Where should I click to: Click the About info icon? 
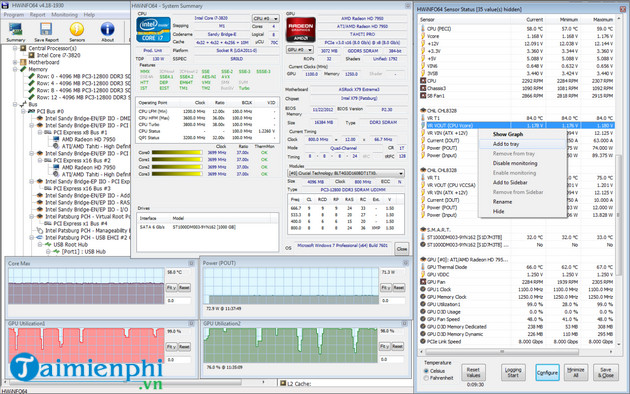coord(107,29)
